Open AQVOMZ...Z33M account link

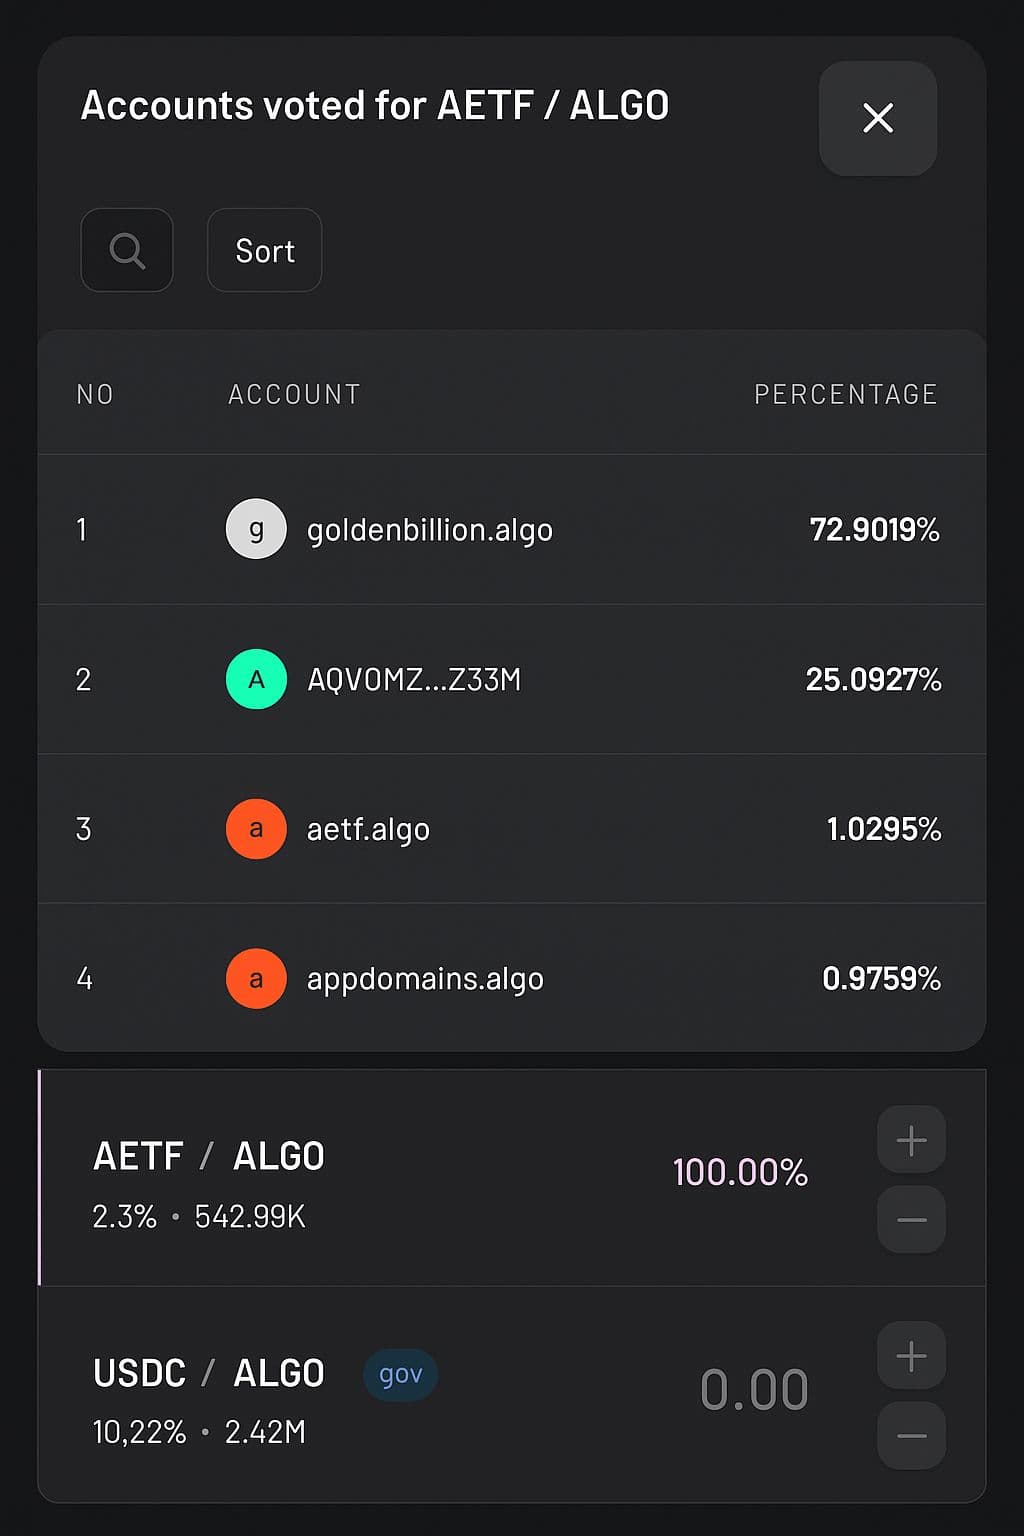click(x=414, y=680)
